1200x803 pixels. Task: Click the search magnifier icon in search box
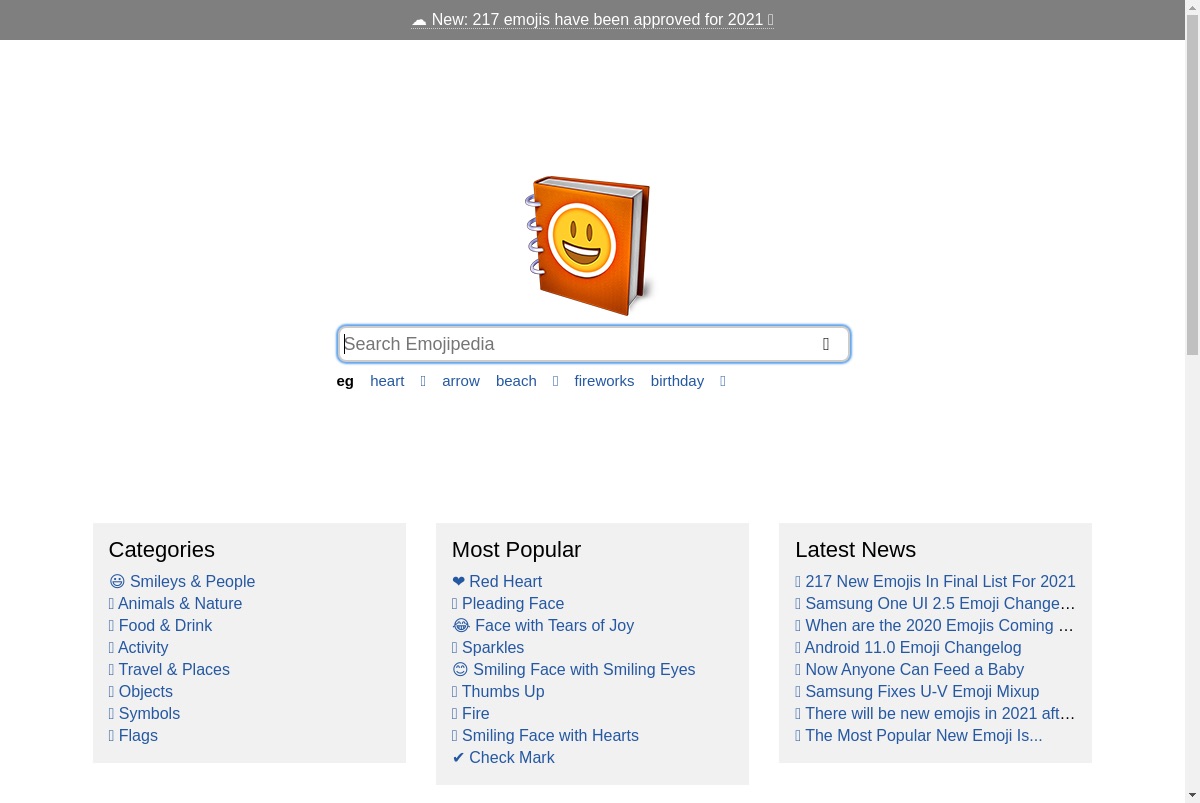pos(826,344)
